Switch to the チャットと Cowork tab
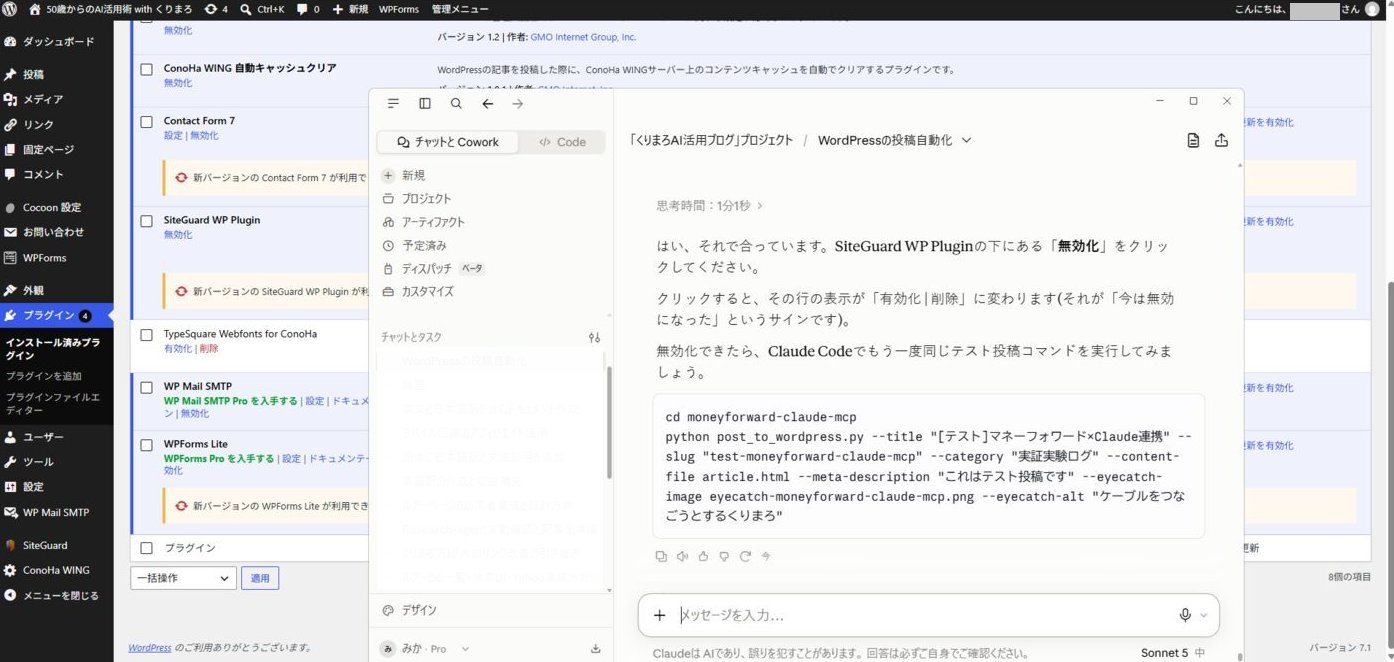 [448, 142]
